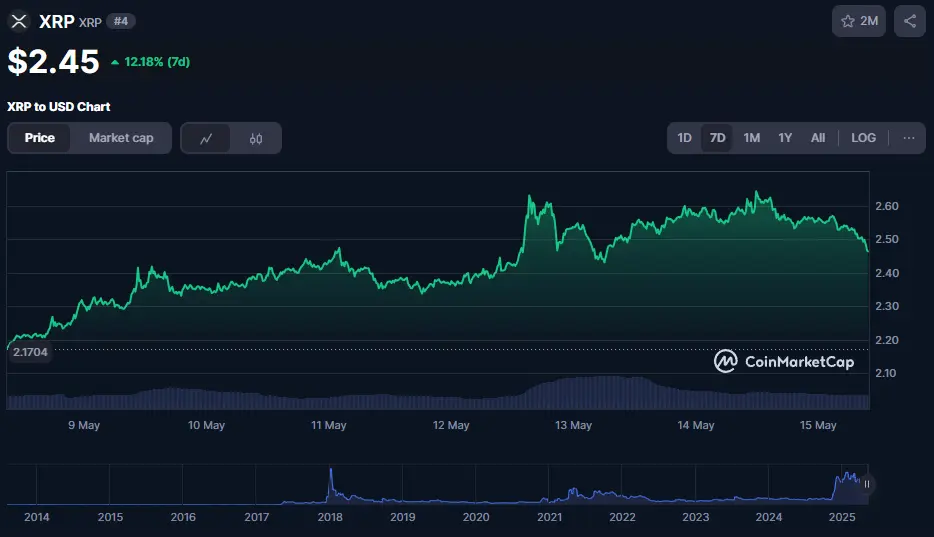934x537 pixels.
Task: Click the 11 May date label
Action: pyautogui.click(x=328, y=425)
